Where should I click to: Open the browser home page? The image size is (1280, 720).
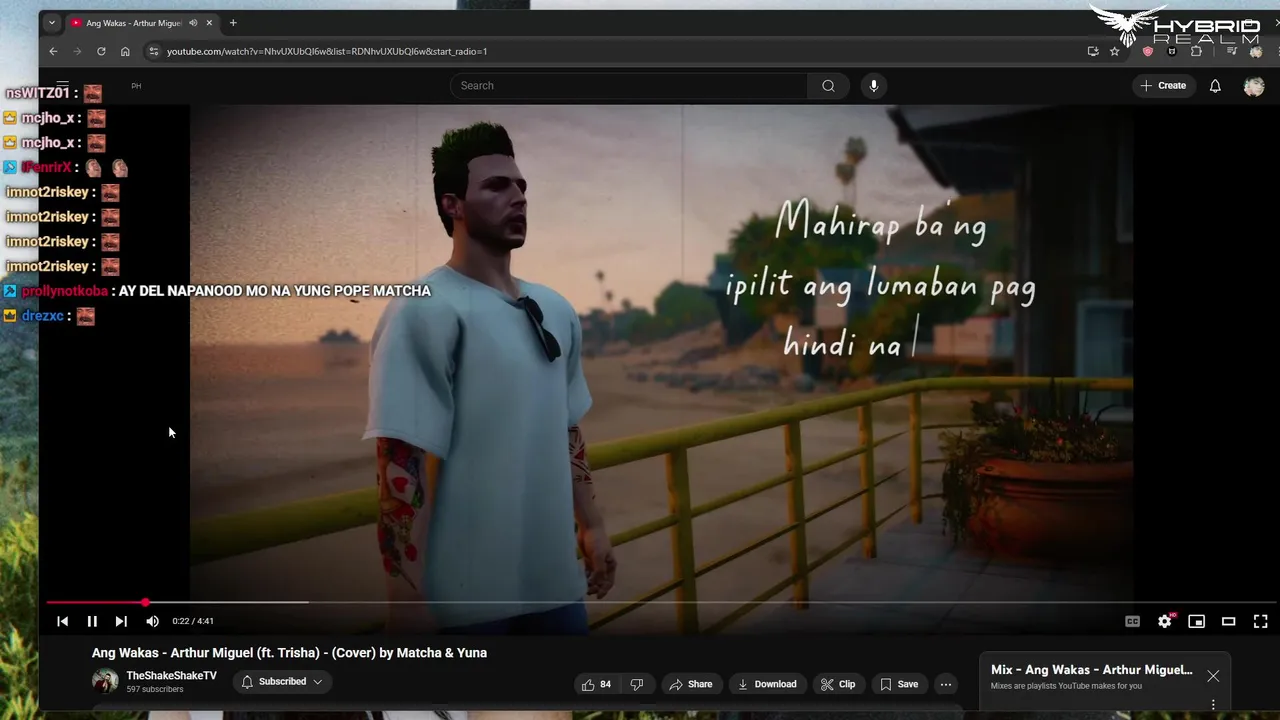pos(125,51)
